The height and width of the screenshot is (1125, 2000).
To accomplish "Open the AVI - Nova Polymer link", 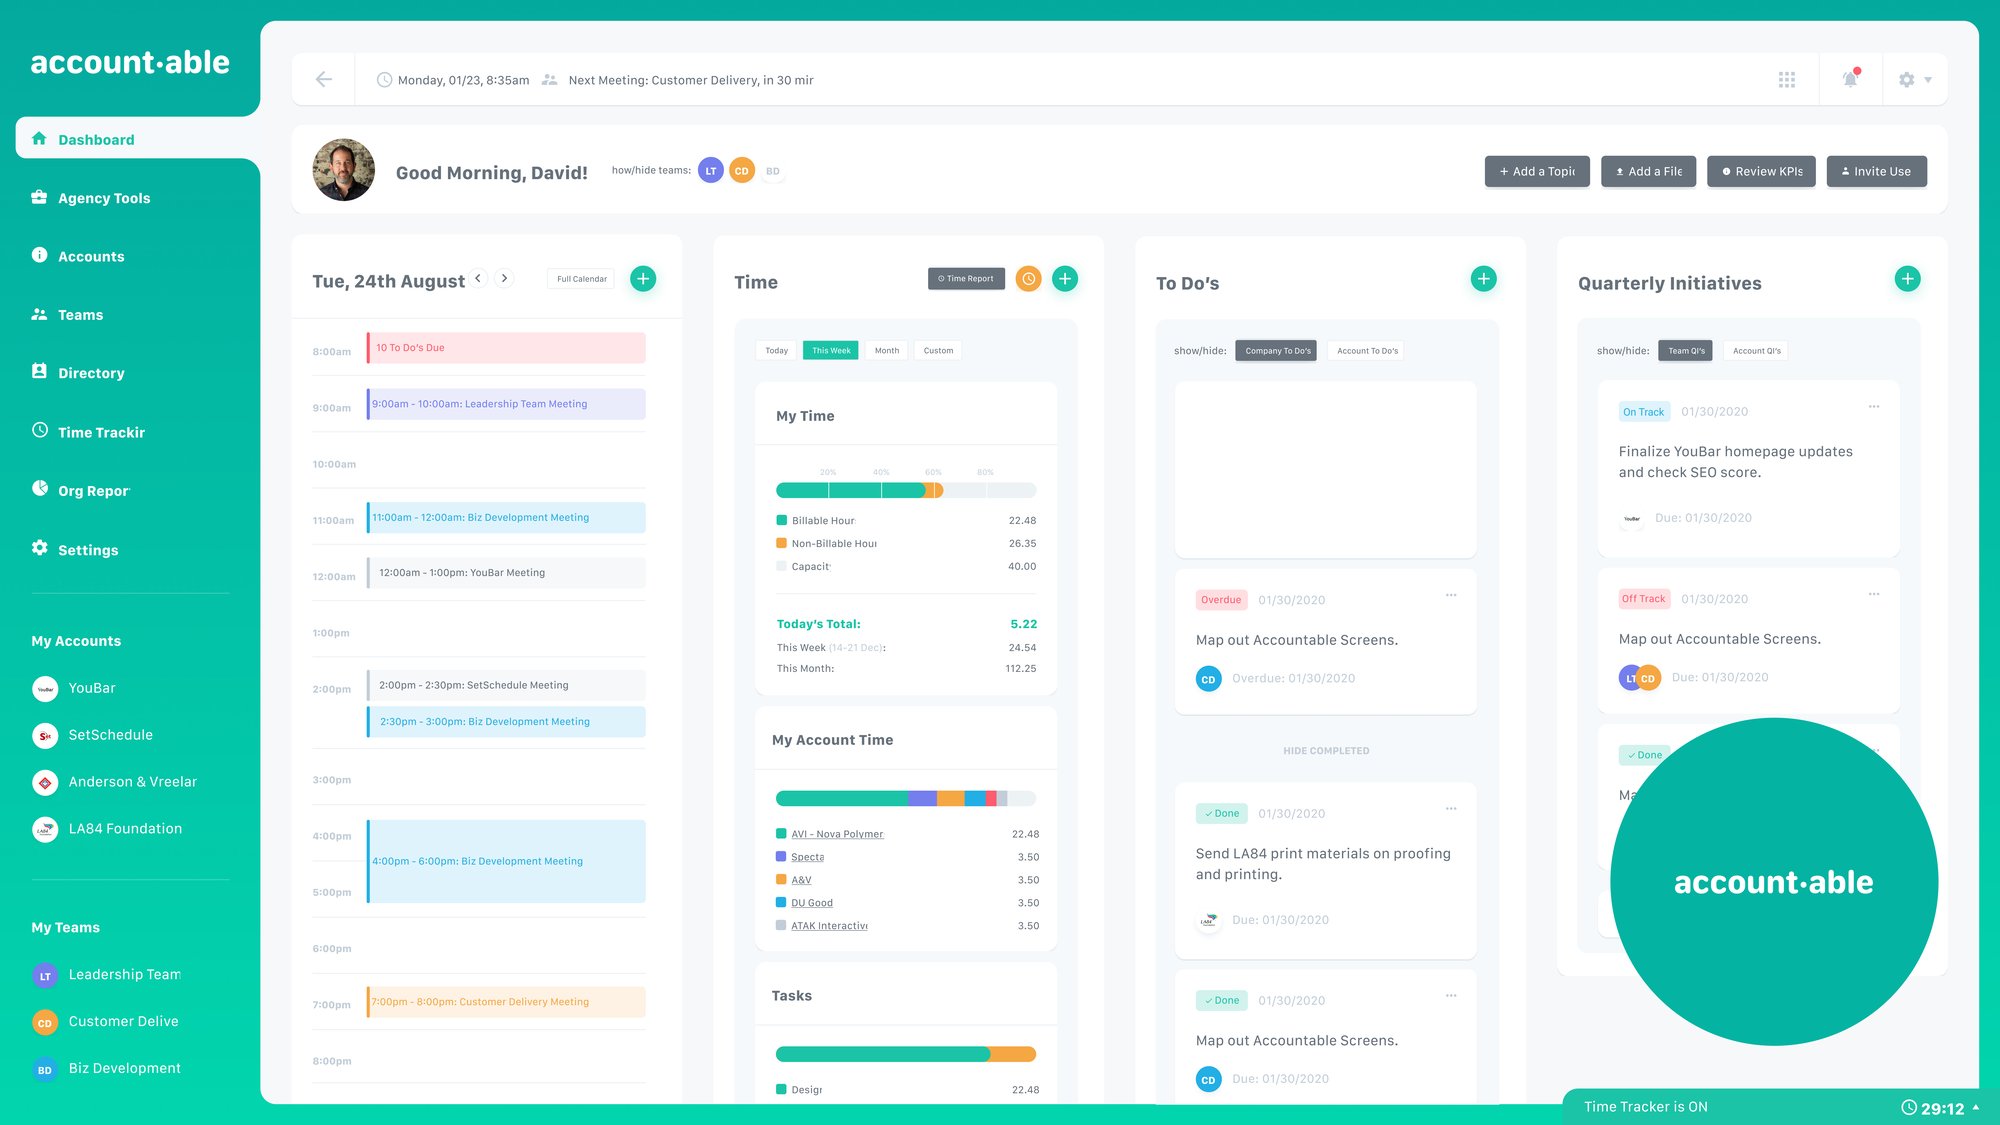I will click(837, 834).
